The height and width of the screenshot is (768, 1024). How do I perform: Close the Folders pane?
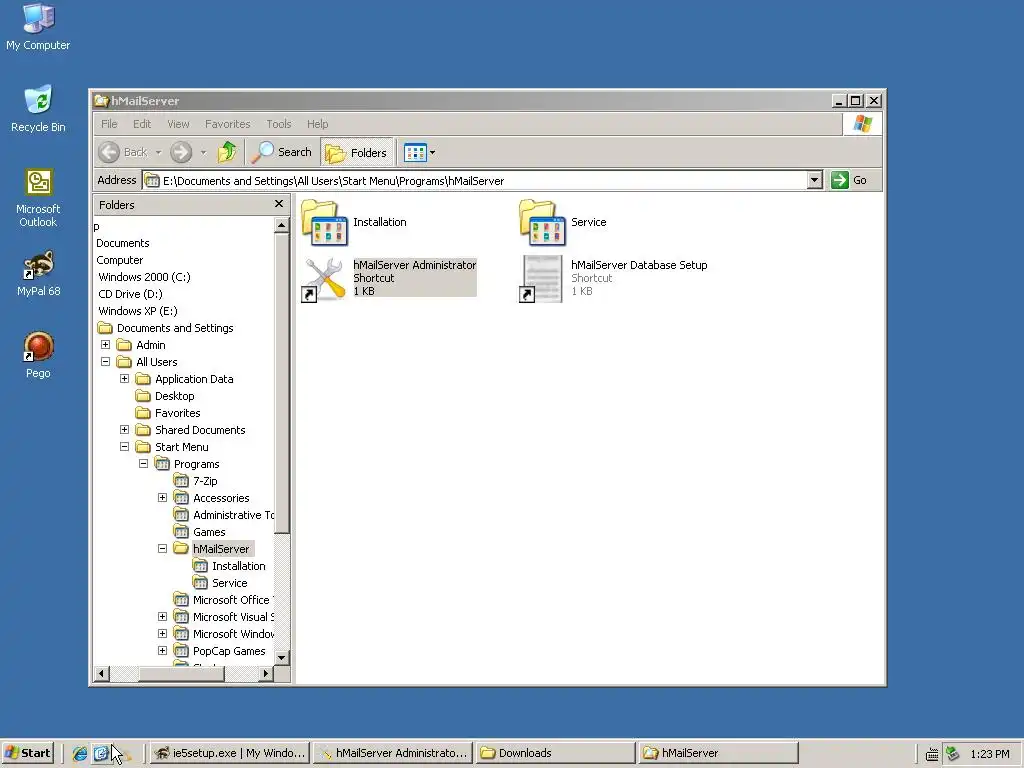279,204
